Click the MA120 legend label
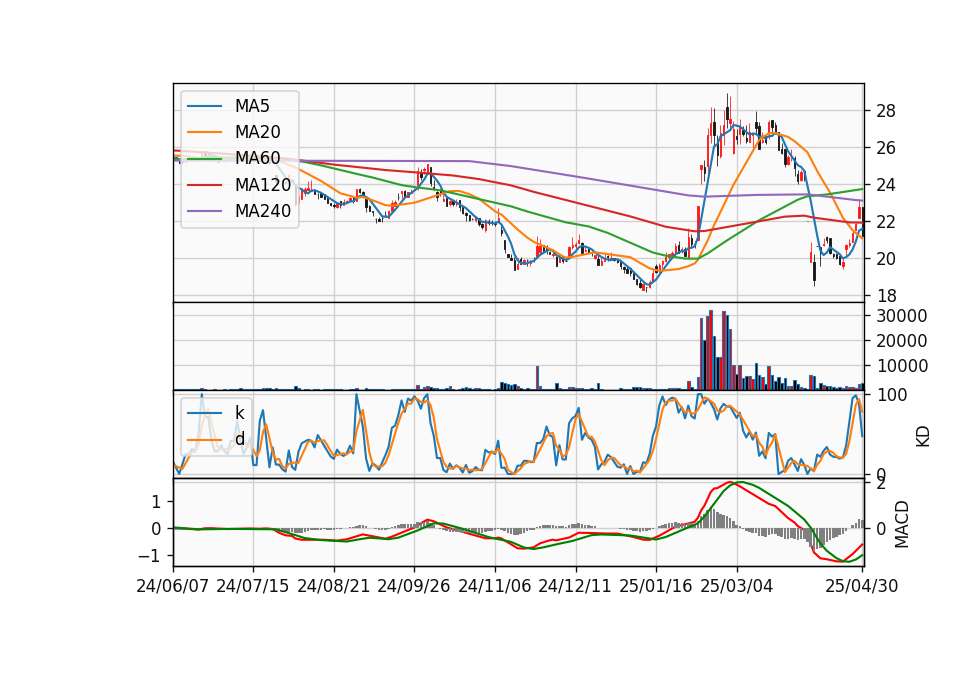 click(x=263, y=184)
